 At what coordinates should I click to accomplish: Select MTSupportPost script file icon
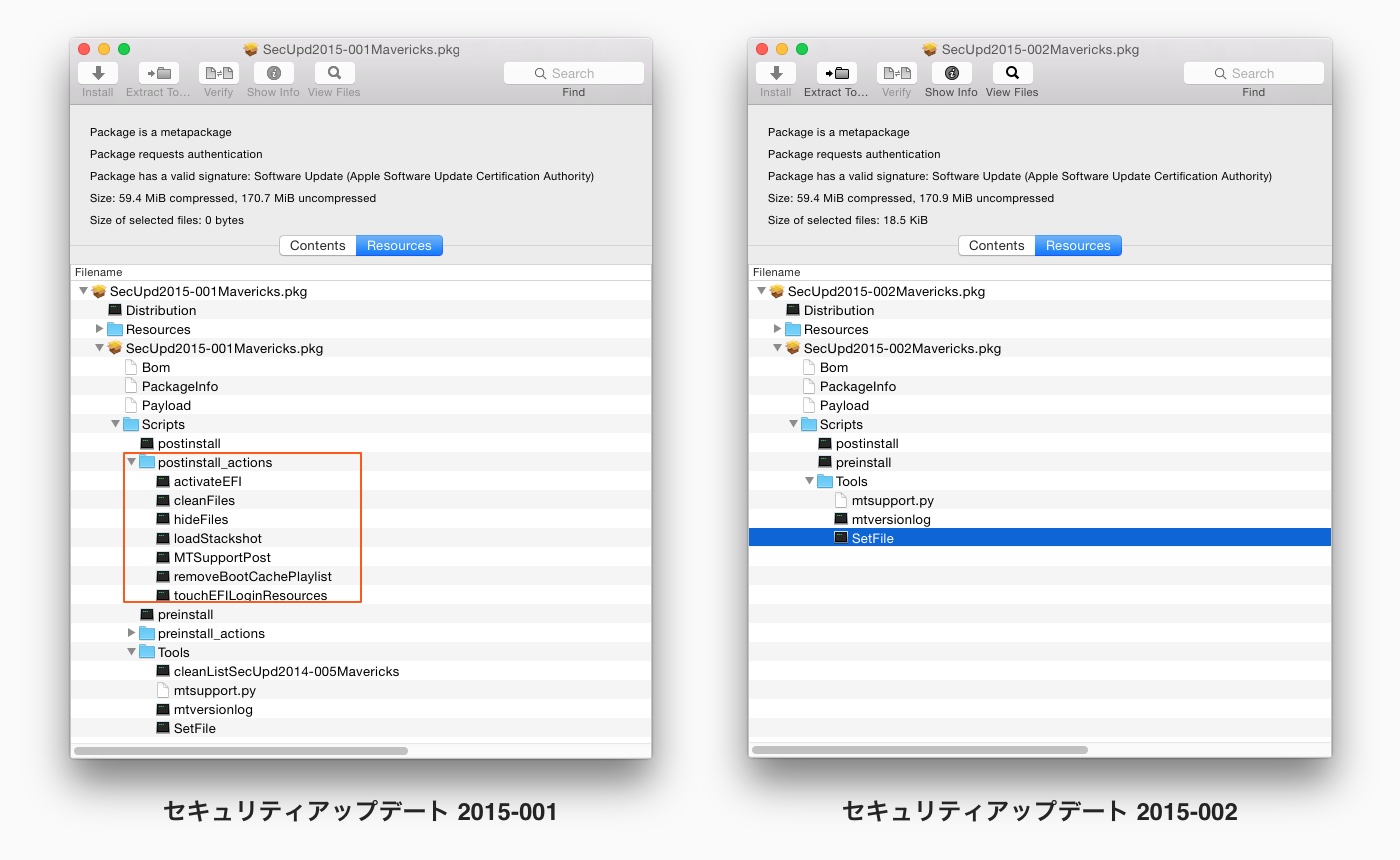(x=163, y=557)
